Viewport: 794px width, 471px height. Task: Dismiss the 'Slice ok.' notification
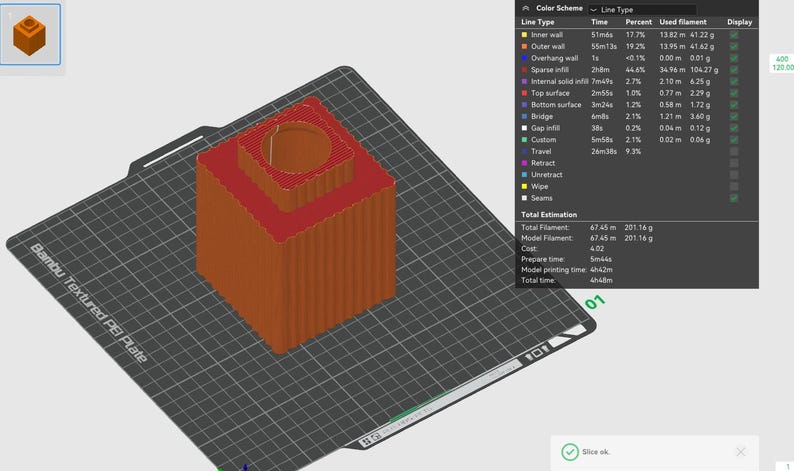click(740, 452)
